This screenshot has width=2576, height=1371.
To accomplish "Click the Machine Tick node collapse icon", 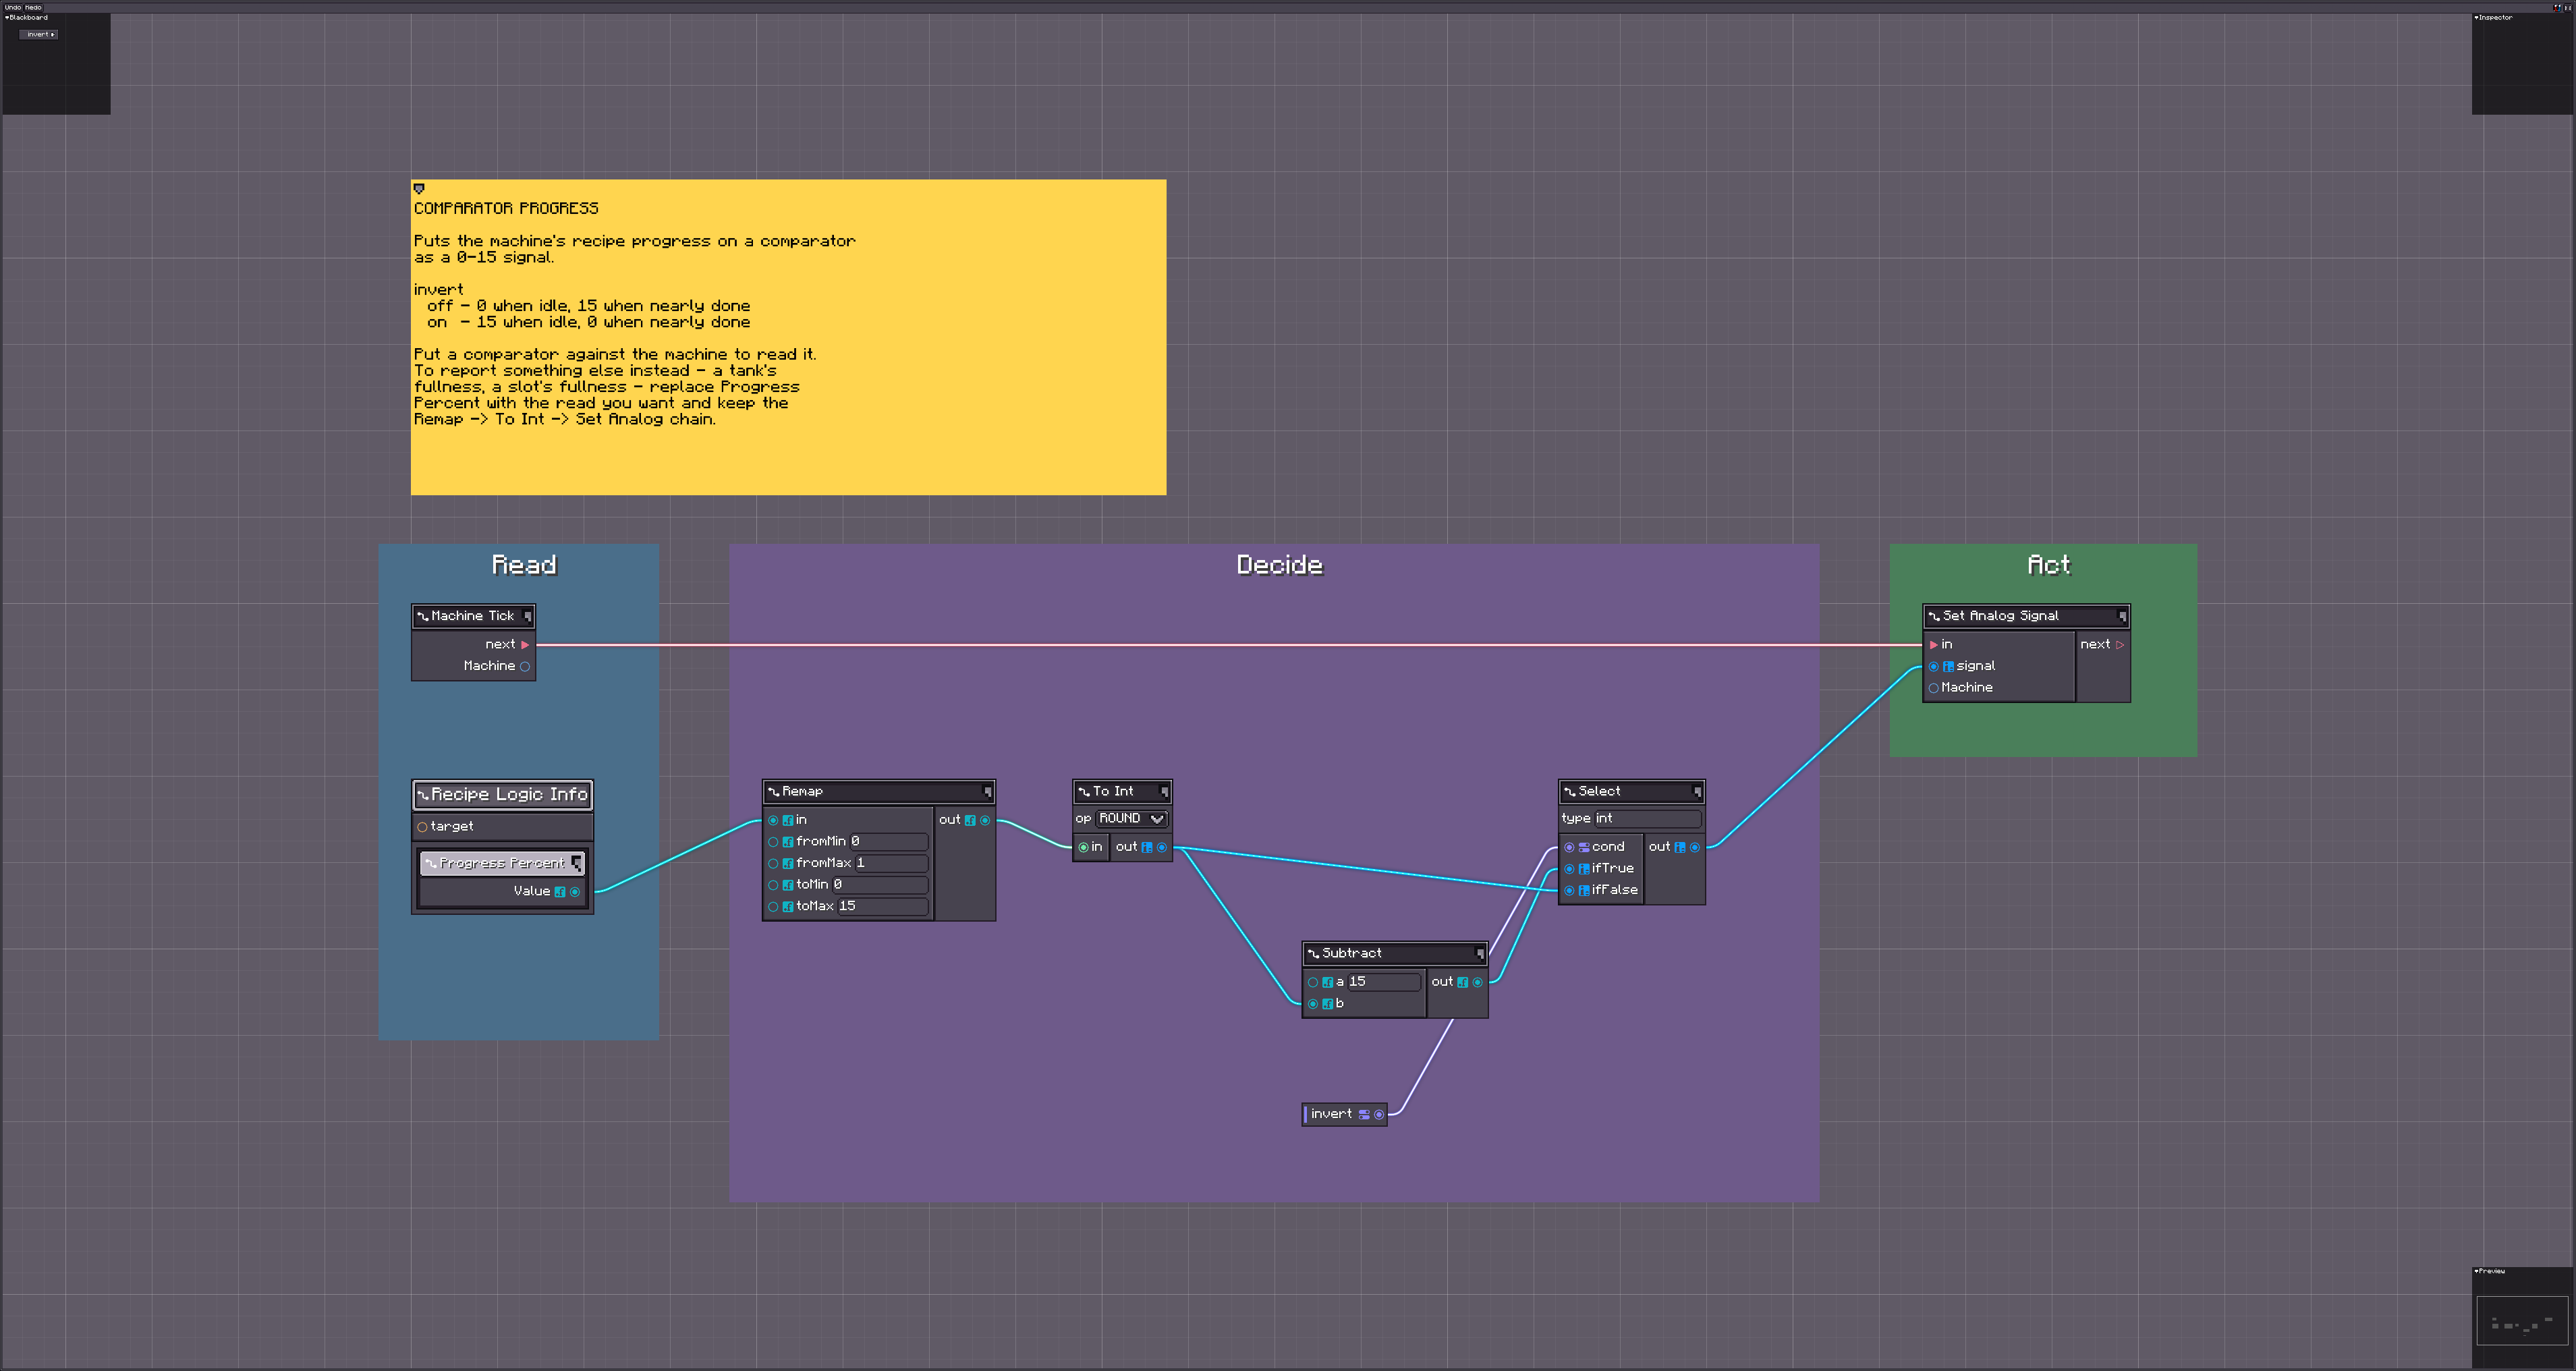I will click(527, 616).
